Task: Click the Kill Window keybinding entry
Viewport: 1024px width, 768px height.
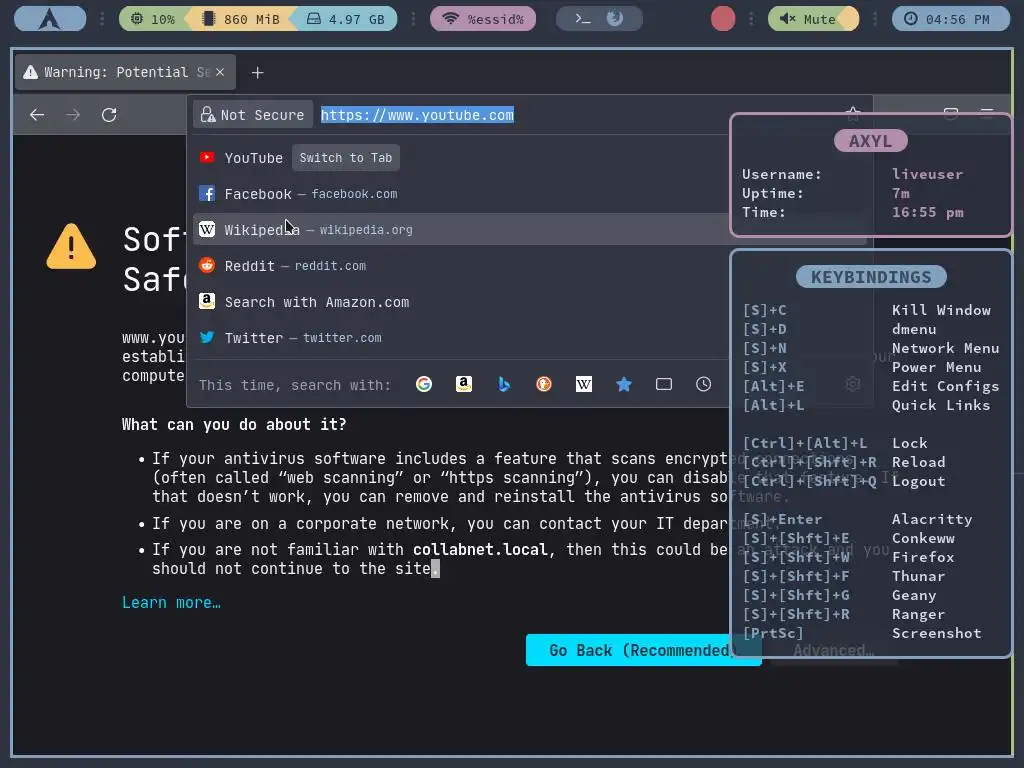Action: tap(941, 310)
